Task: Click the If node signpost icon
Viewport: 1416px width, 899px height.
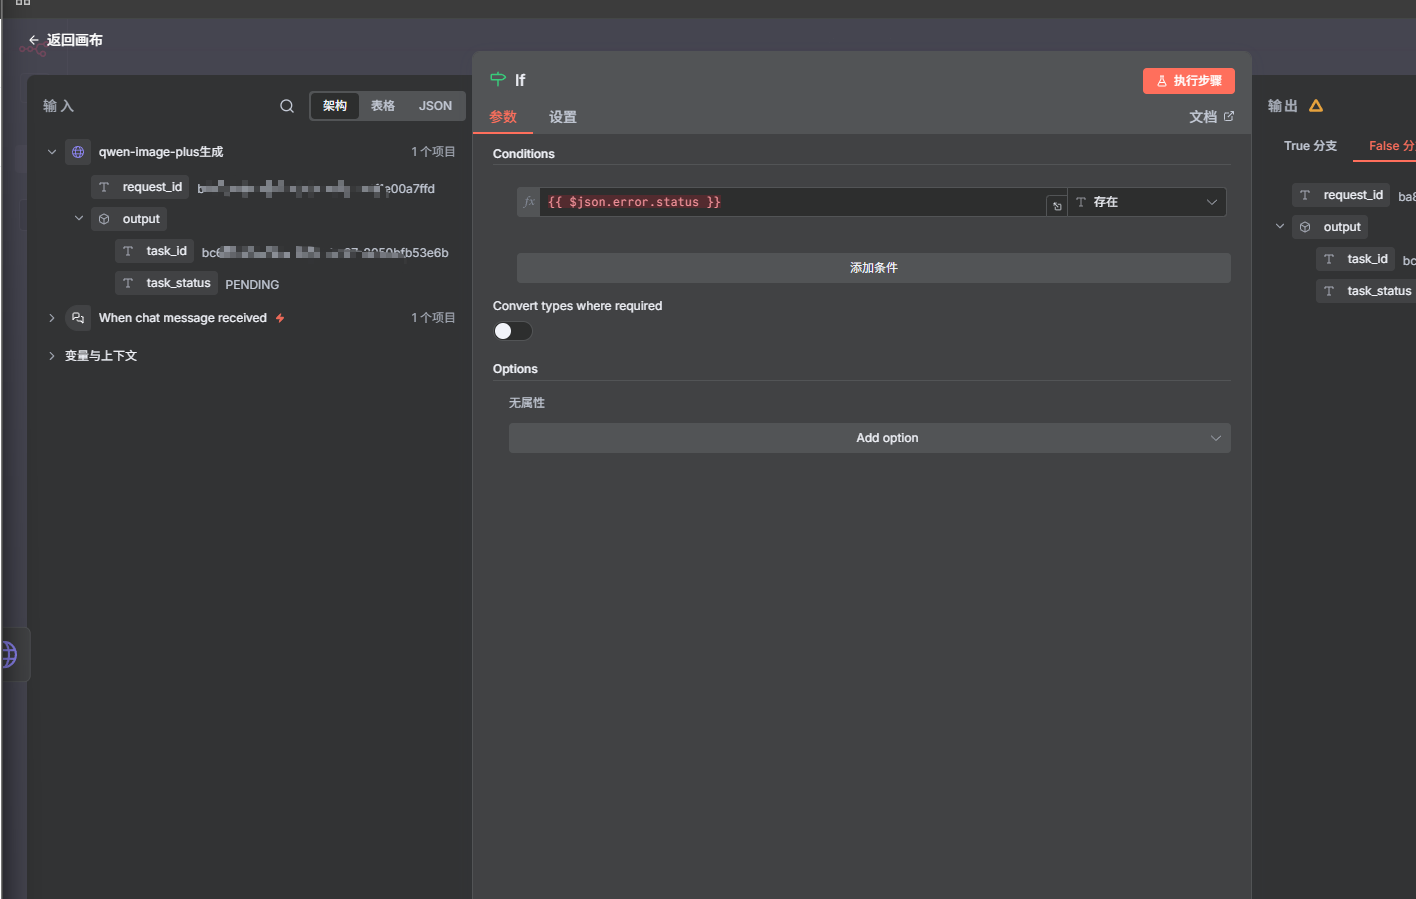Action: click(498, 79)
